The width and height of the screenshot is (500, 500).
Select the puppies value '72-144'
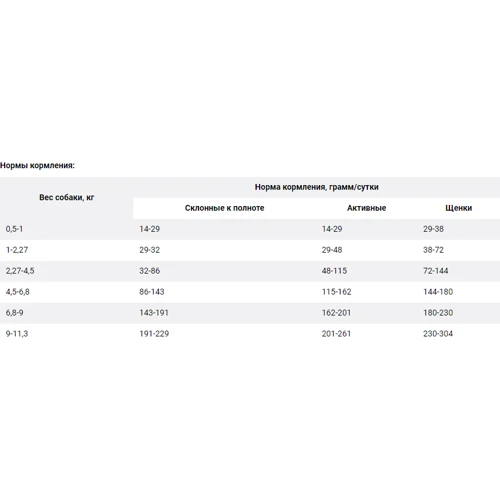coord(436,271)
